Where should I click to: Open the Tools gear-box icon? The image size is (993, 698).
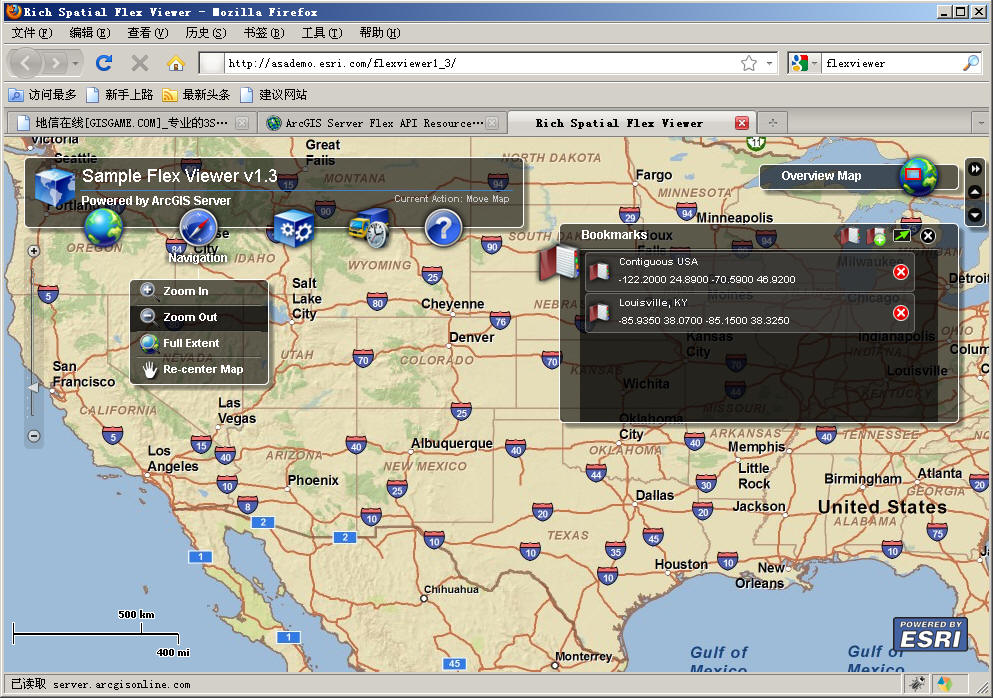tap(294, 229)
